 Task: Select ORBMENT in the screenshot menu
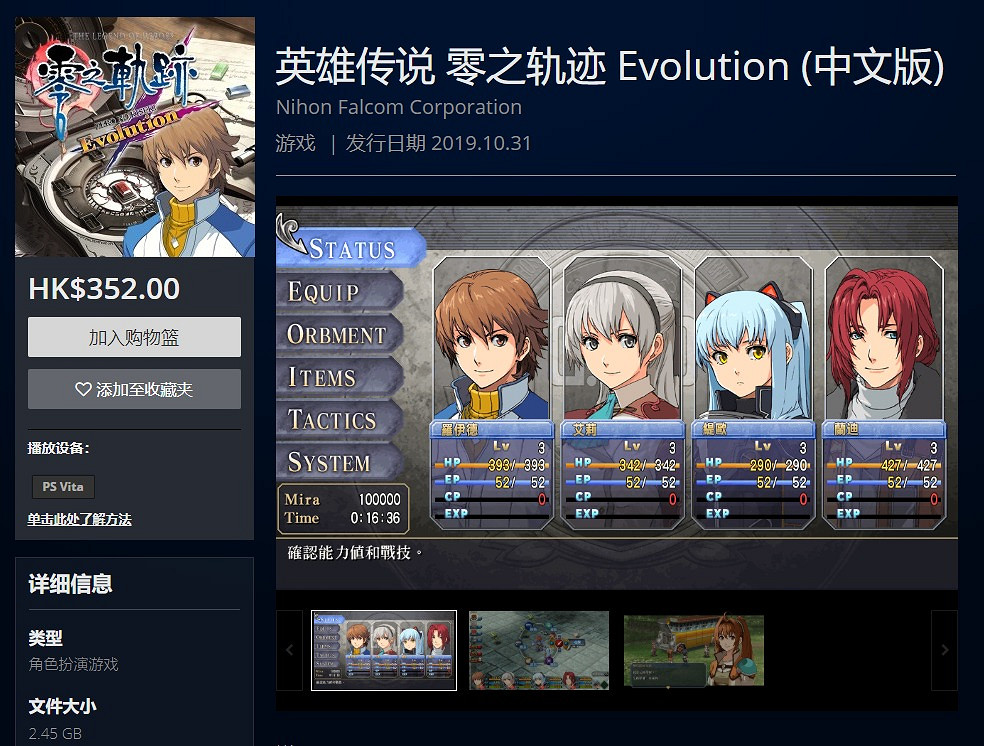click(339, 334)
